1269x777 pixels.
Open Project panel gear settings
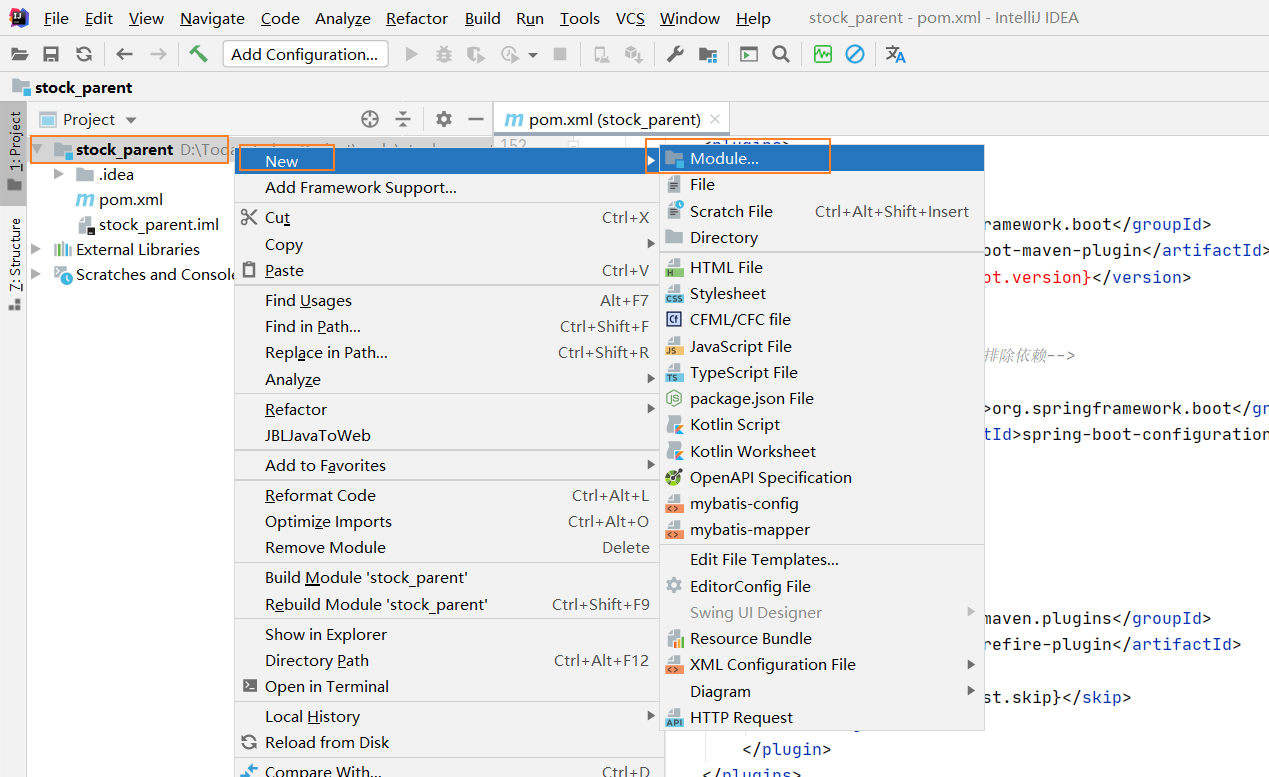[444, 119]
